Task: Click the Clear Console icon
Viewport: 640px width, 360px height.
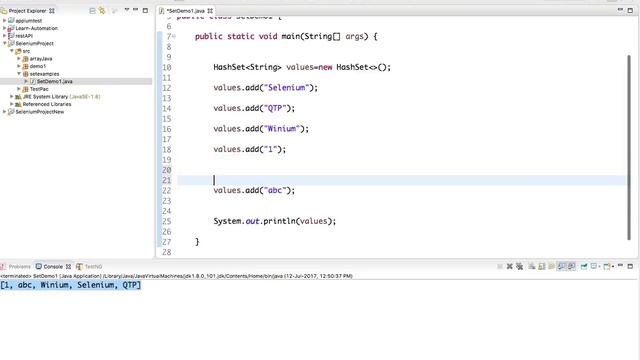Action: [x=532, y=267]
